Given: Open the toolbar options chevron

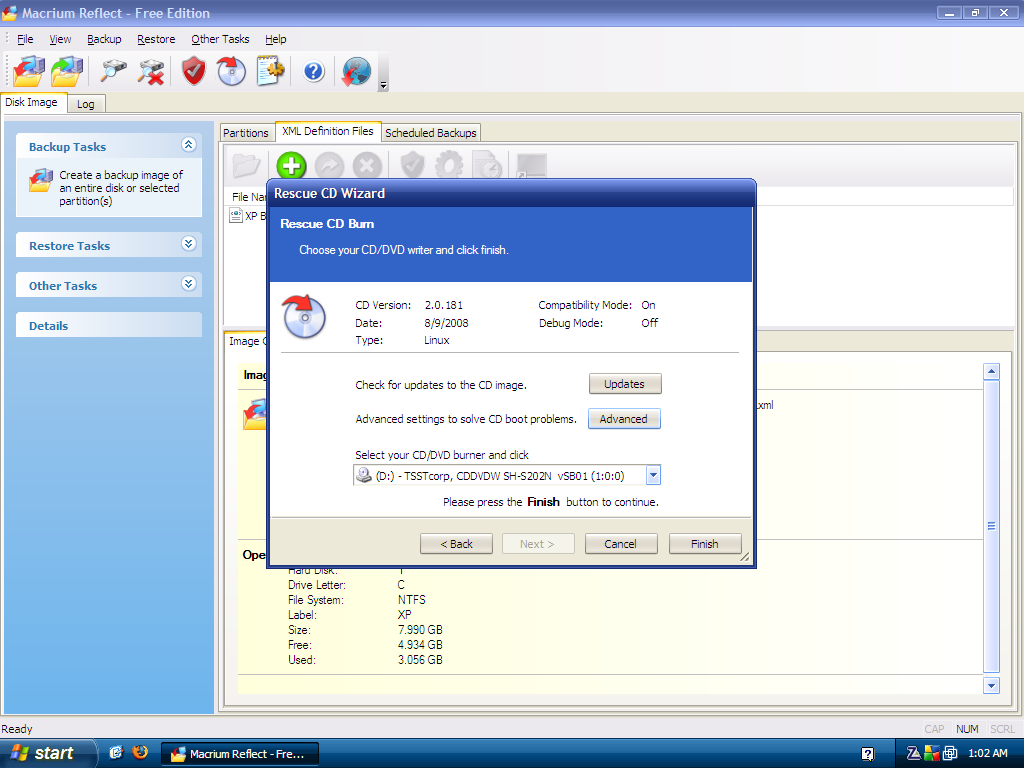Looking at the screenshot, I should (383, 85).
